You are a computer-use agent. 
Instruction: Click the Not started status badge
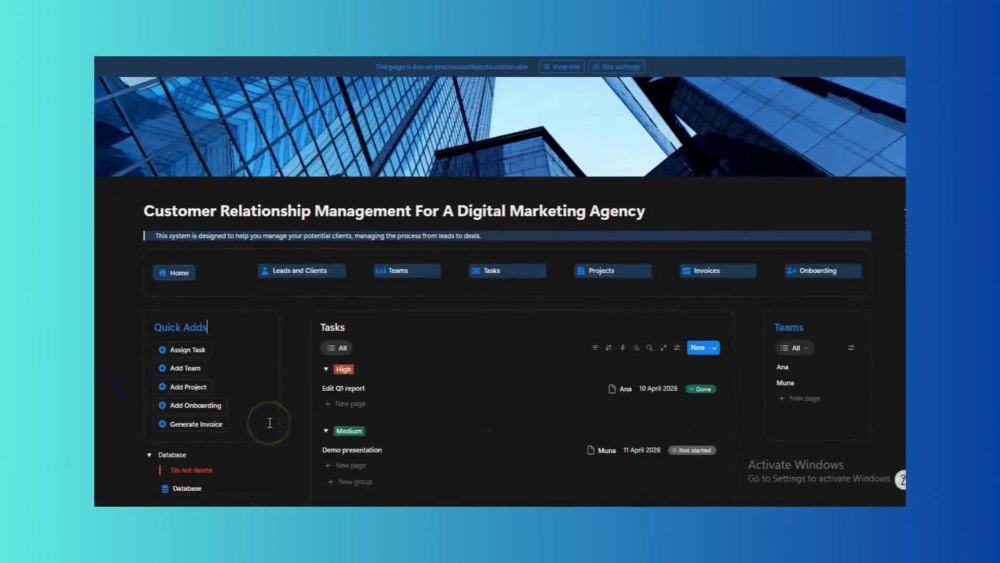pyautogui.click(x=692, y=450)
